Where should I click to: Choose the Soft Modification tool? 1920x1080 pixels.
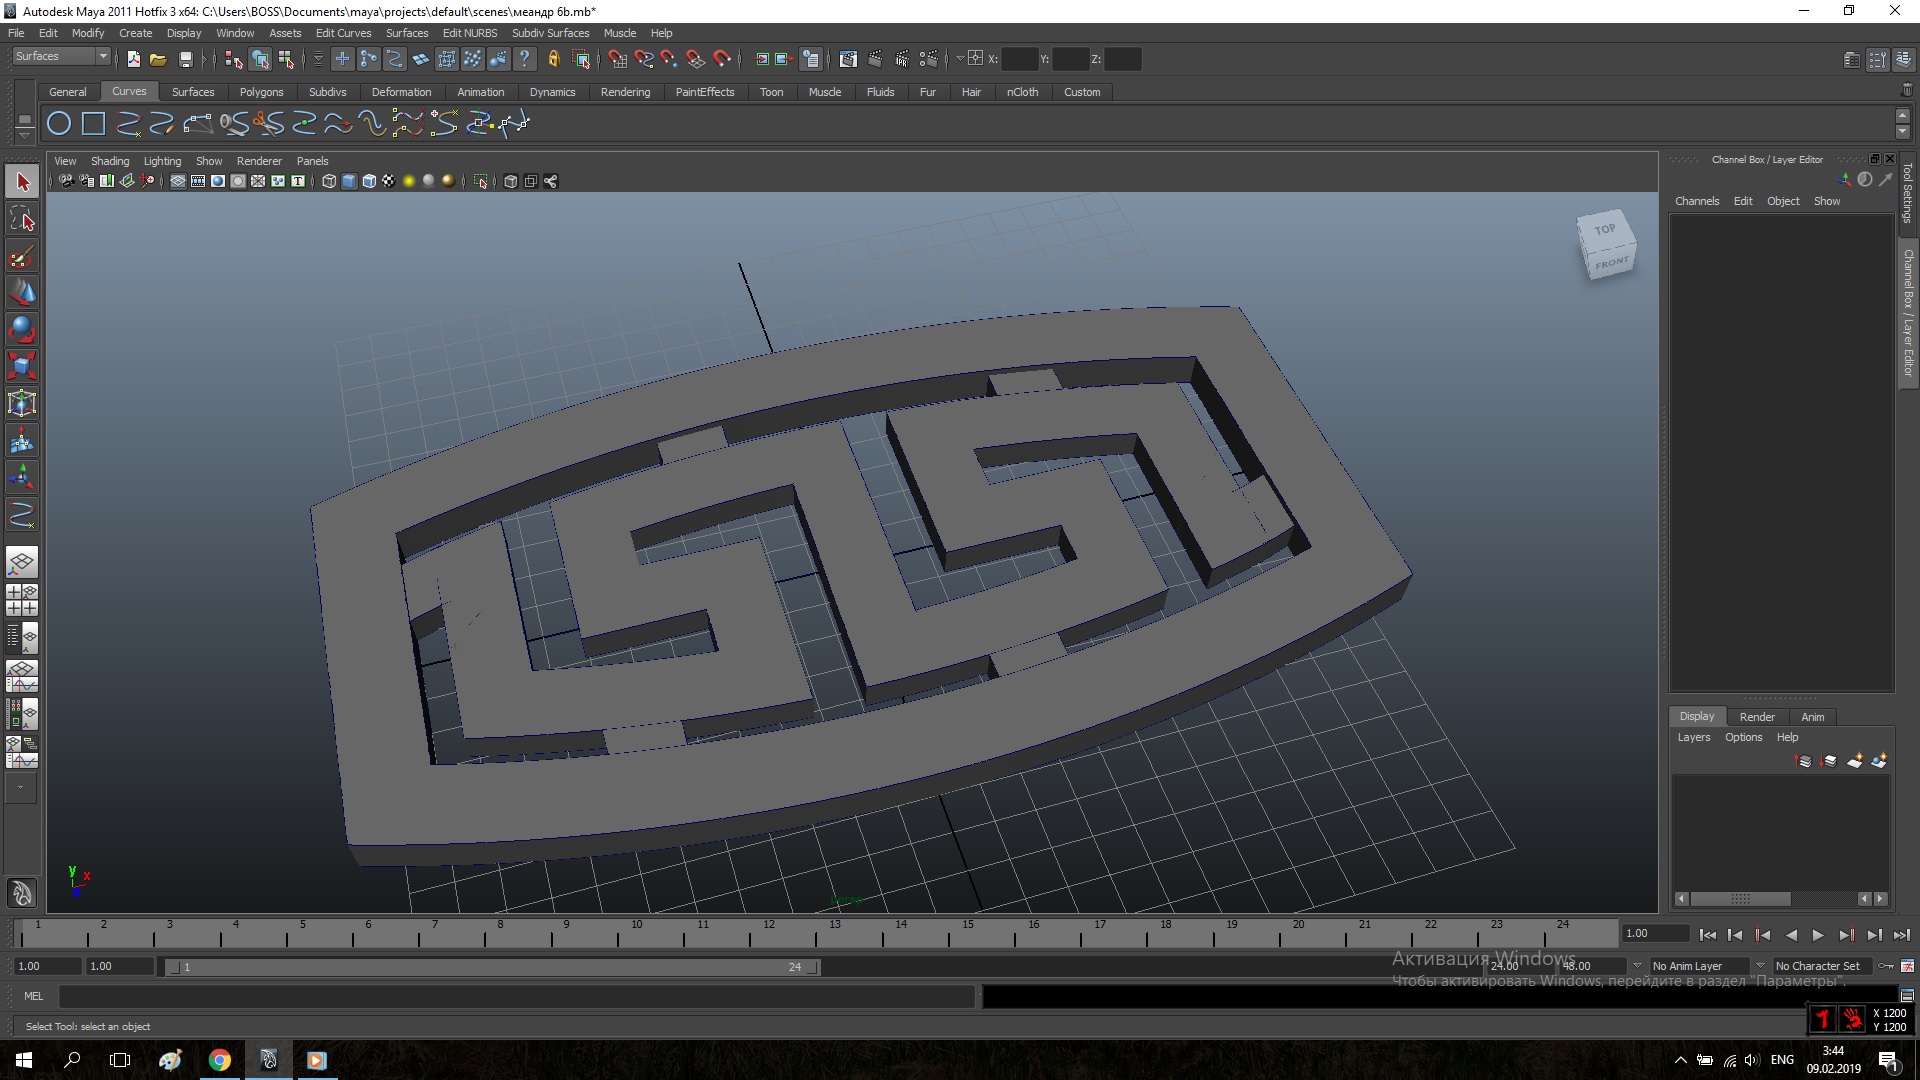(x=22, y=440)
